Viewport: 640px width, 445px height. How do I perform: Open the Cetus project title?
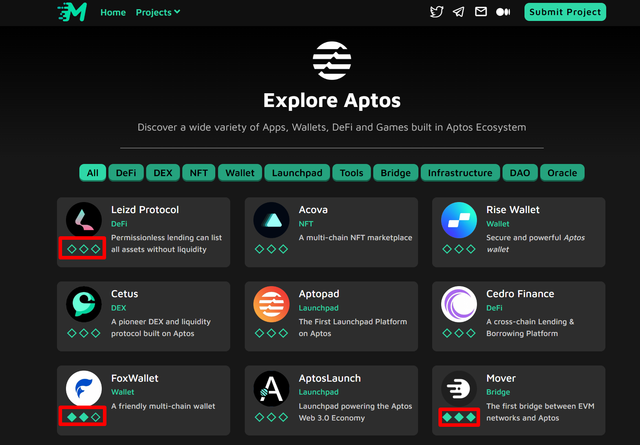coord(124,294)
